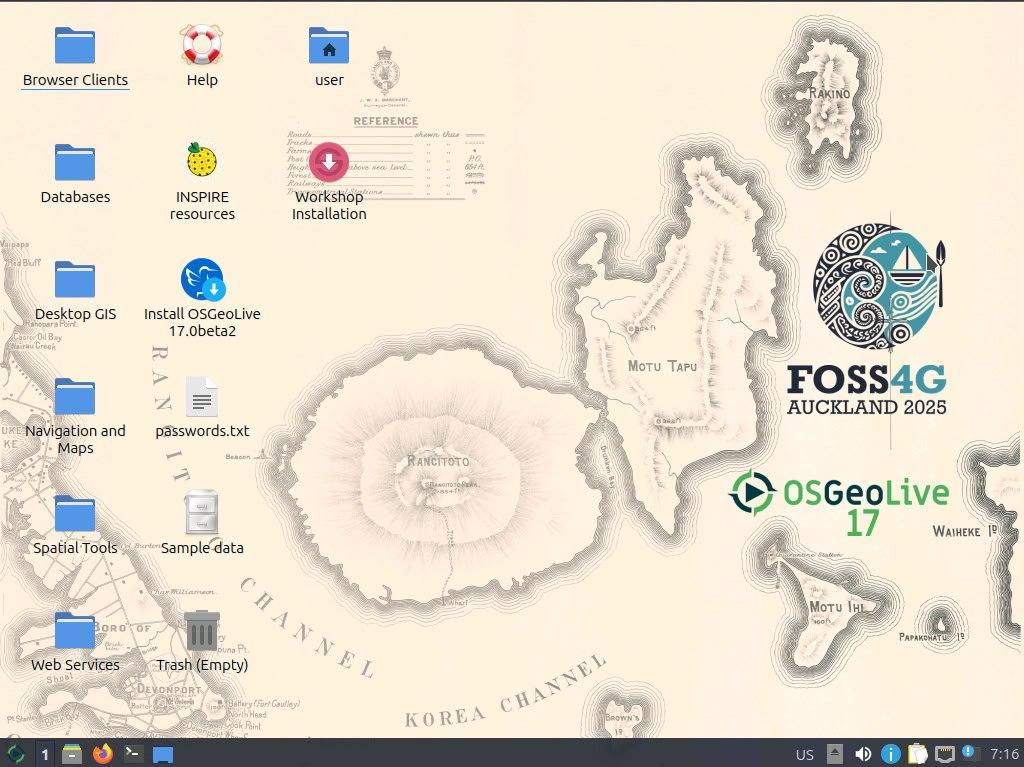The height and width of the screenshot is (767, 1024).
Task: Open the Web Services folder
Action: [x=75, y=632]
